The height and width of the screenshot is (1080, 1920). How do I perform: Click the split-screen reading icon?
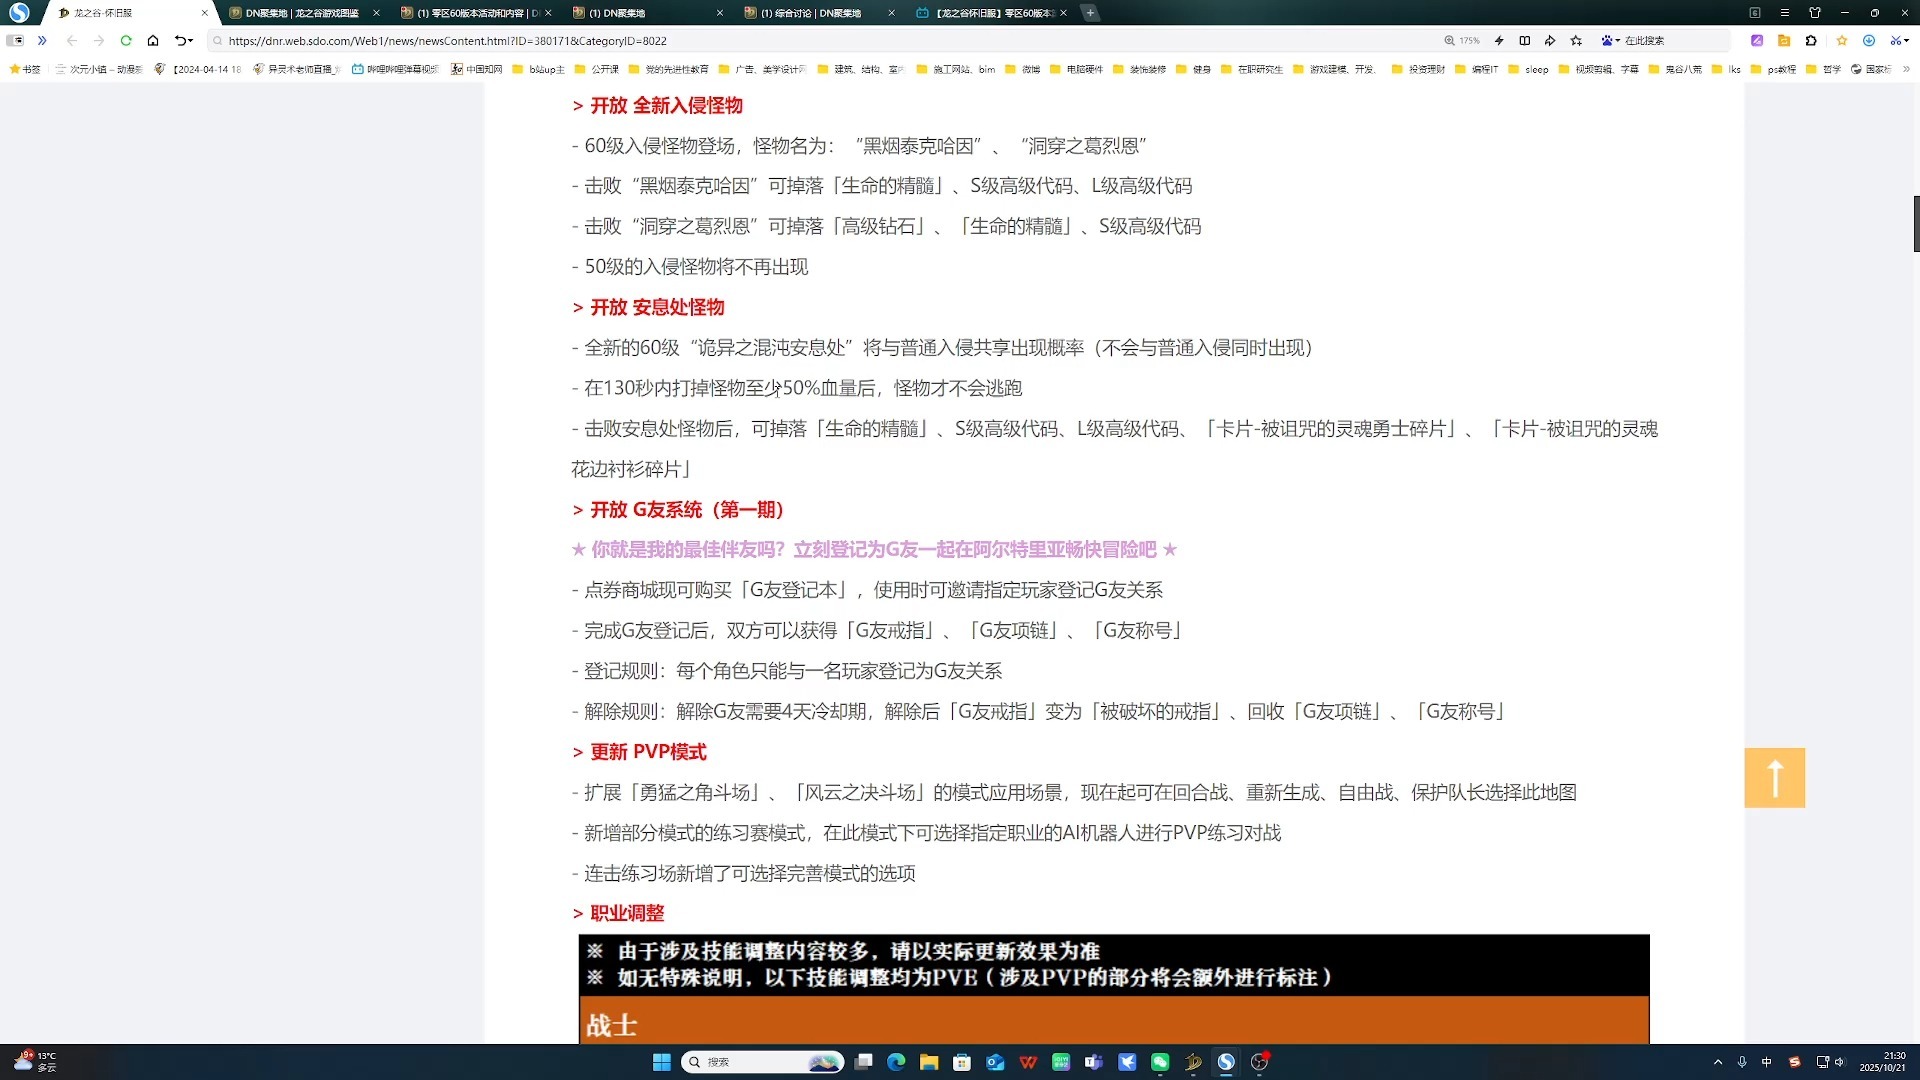[1524, 41]
